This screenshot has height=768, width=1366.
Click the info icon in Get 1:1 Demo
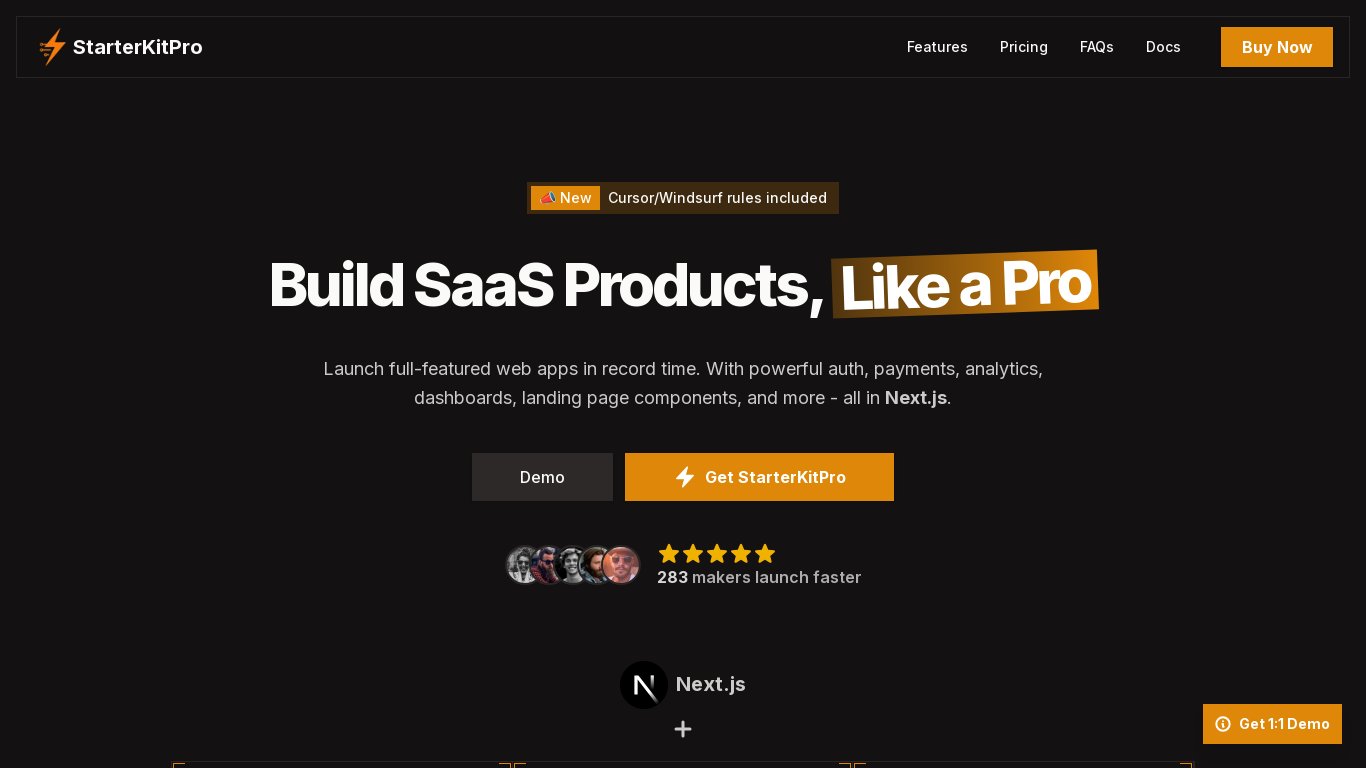point(1223,724)
